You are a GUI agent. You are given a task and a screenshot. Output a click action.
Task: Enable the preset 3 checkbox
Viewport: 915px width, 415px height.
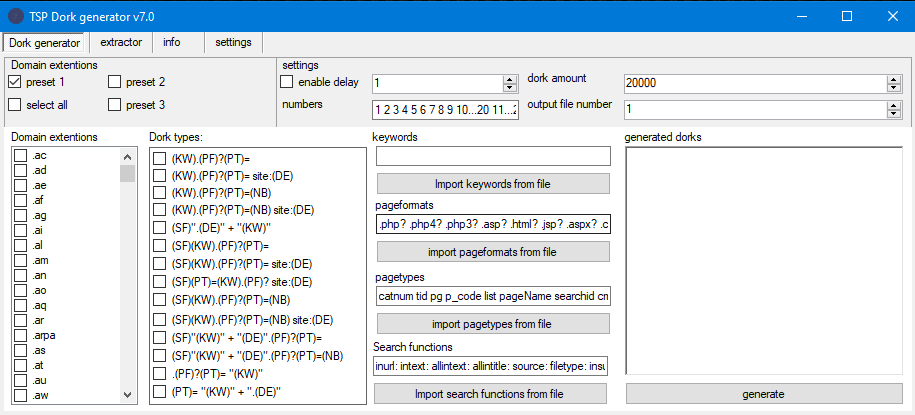pyautogui.click(x=115, y=105)
